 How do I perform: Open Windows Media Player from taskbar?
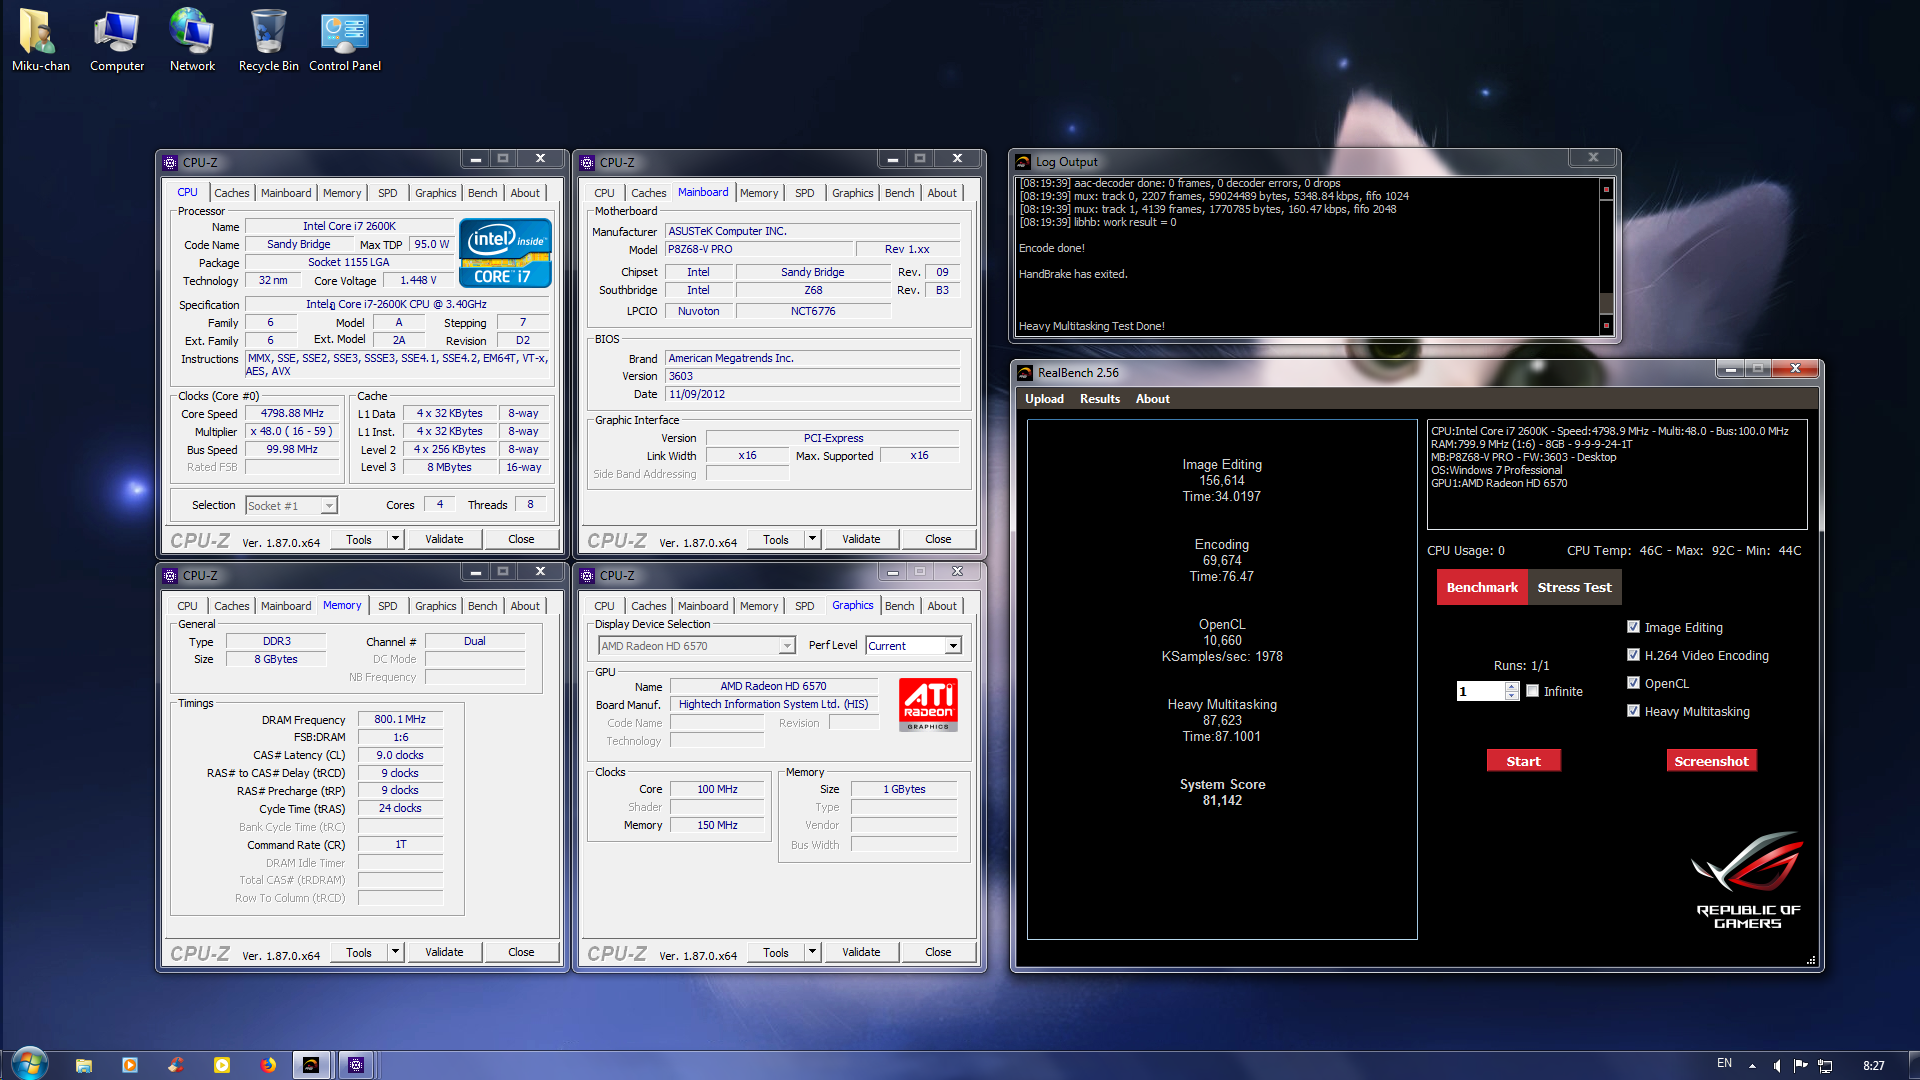pyautogui.click(x=130, y=1065)
